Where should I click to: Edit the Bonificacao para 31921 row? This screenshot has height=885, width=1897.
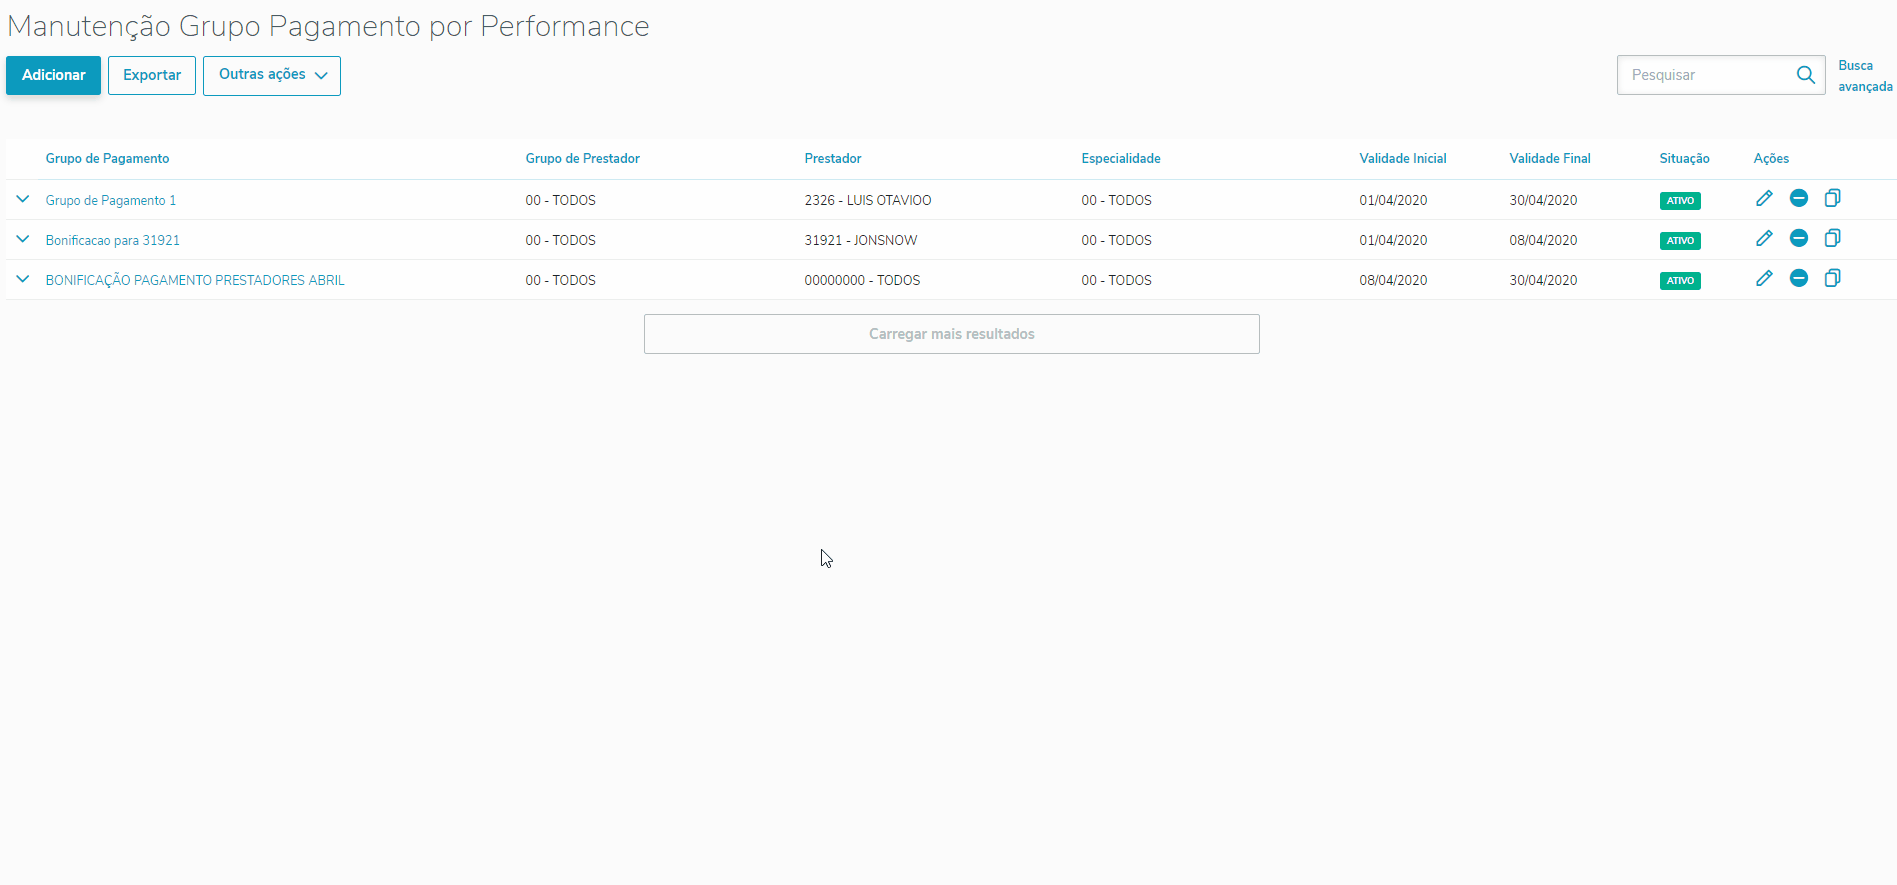(1764, 239)
